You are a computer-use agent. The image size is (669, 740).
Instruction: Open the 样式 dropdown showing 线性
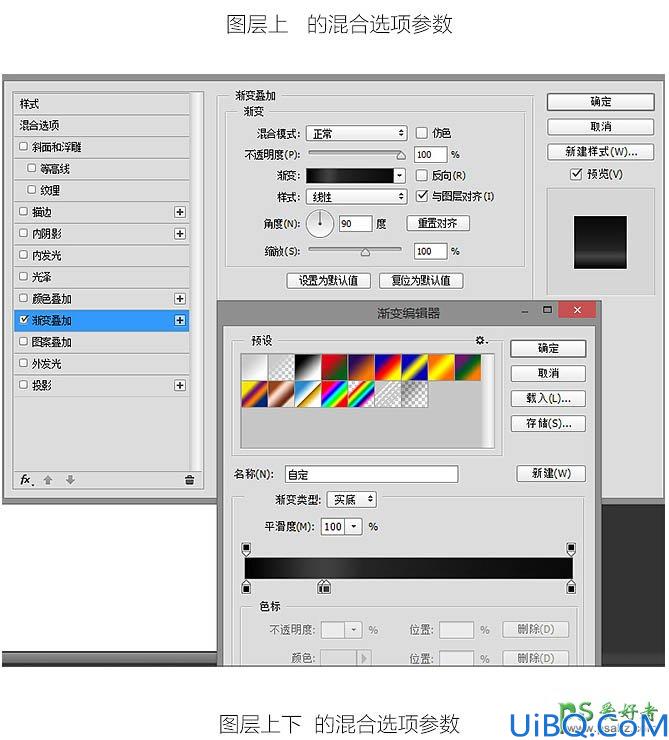point(356,197)
